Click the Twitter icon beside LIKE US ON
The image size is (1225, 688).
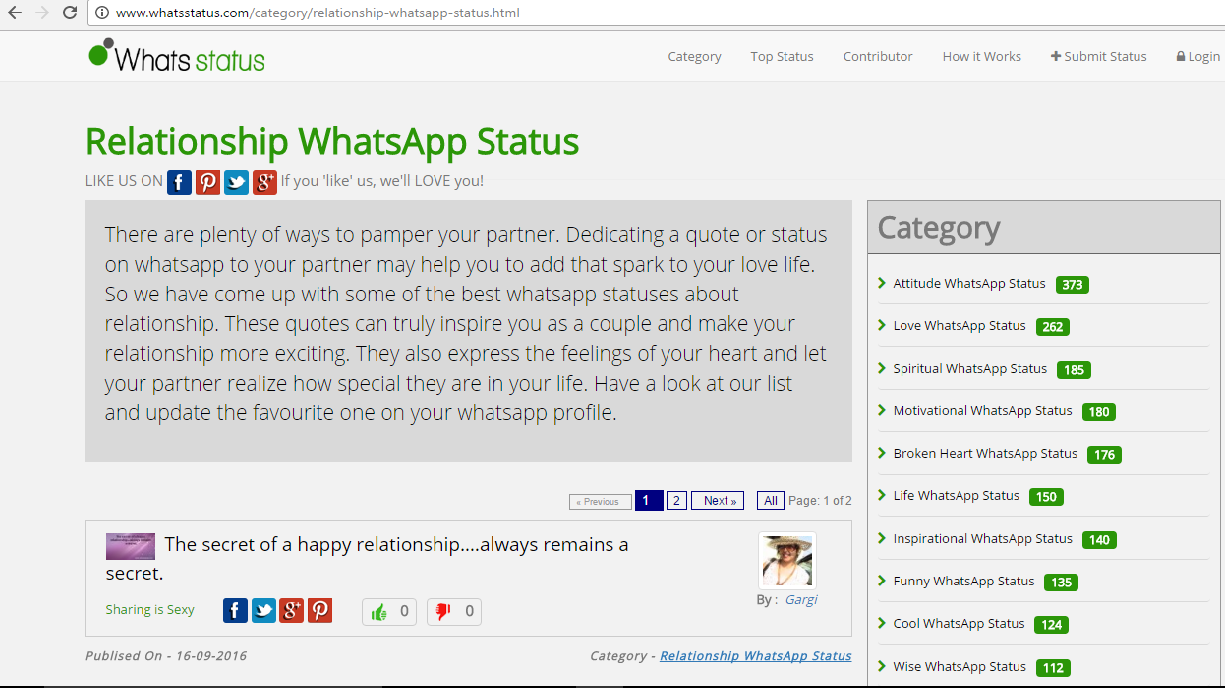point(236,182)
